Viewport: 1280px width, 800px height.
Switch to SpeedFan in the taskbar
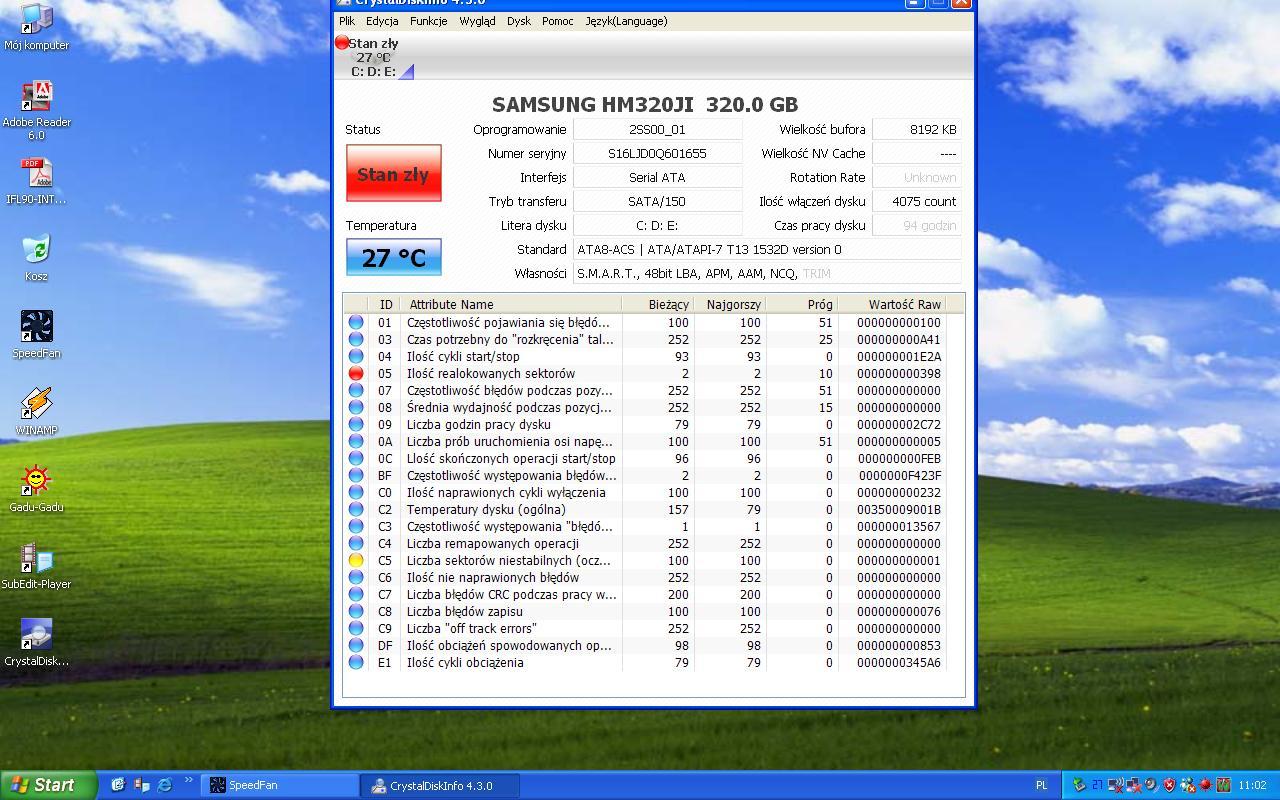[x=280, y=785]
